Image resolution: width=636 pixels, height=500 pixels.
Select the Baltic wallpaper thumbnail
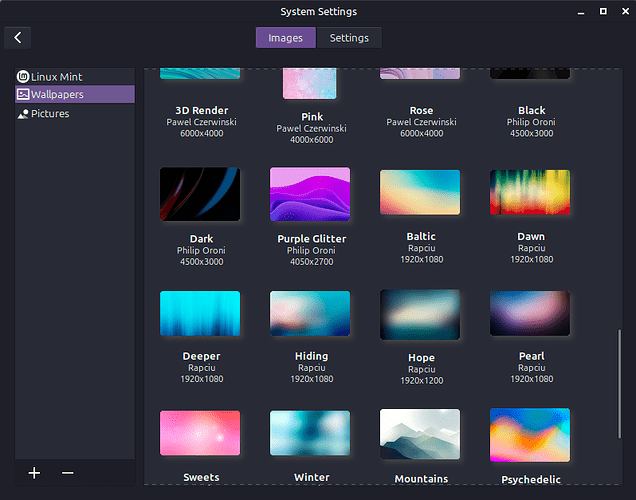420,193
